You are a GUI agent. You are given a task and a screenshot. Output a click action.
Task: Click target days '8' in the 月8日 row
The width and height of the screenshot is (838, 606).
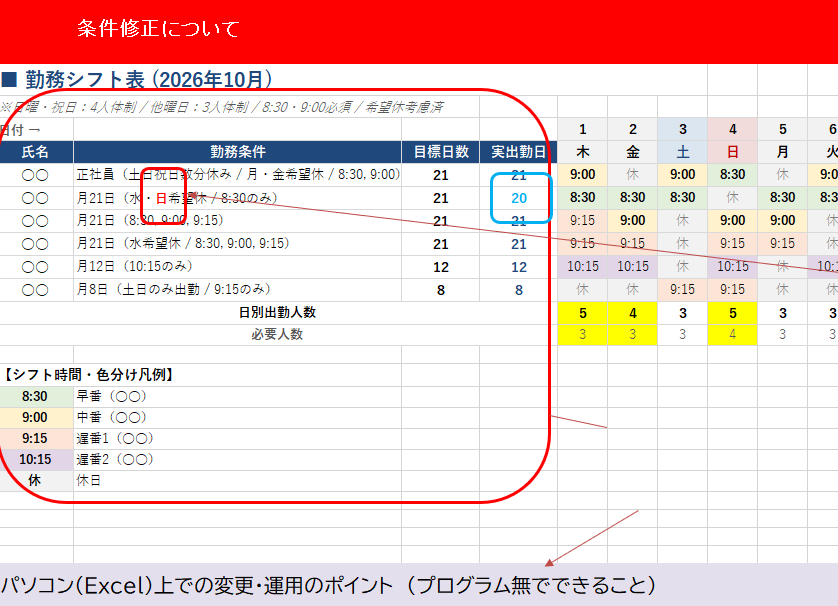[441, 290]
